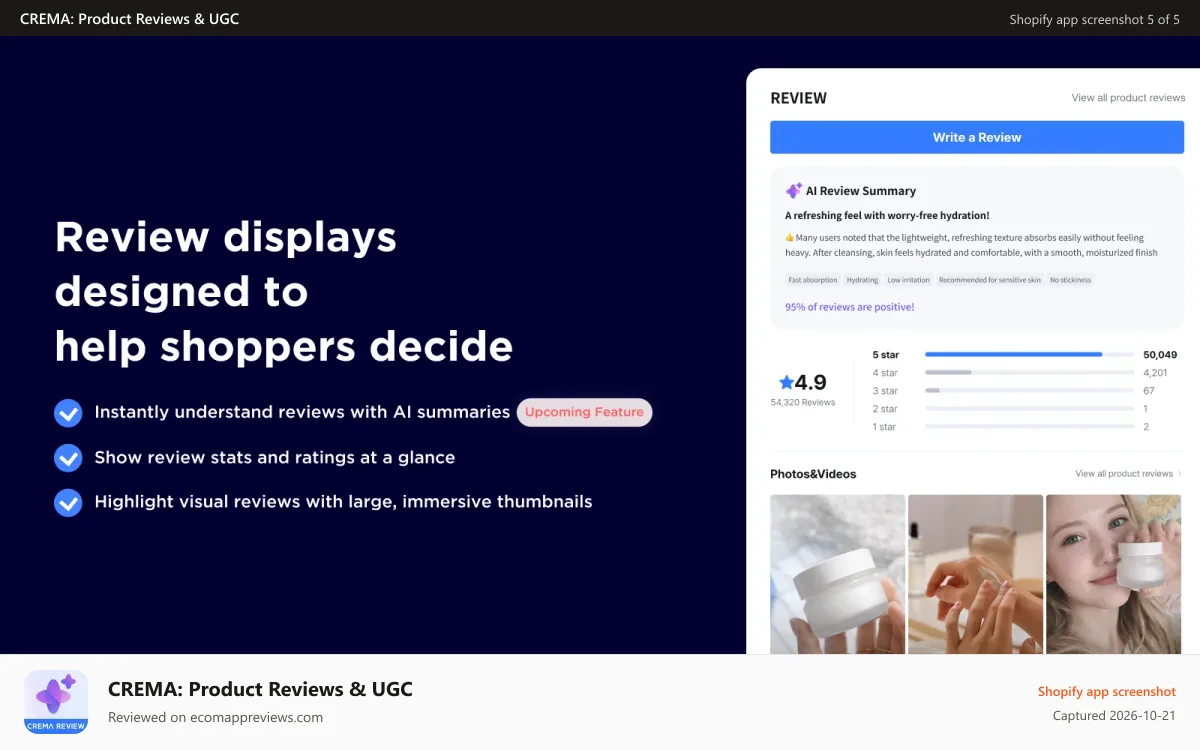The image size is (1200, 750).
Task: Open View all product reviews beside Photos&Videos
Action: point(1124,474)
